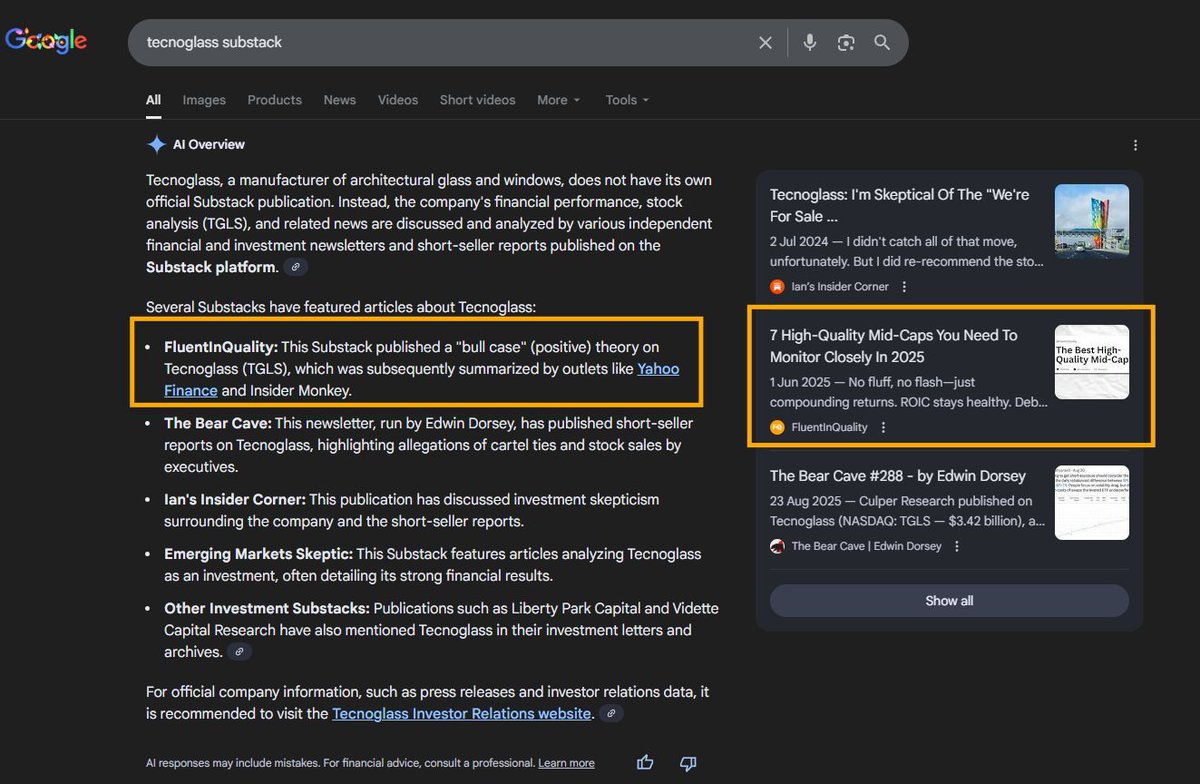Screen dimensions: 1200x784
Task: Switch to the Products tab
Action: (274, 100)
